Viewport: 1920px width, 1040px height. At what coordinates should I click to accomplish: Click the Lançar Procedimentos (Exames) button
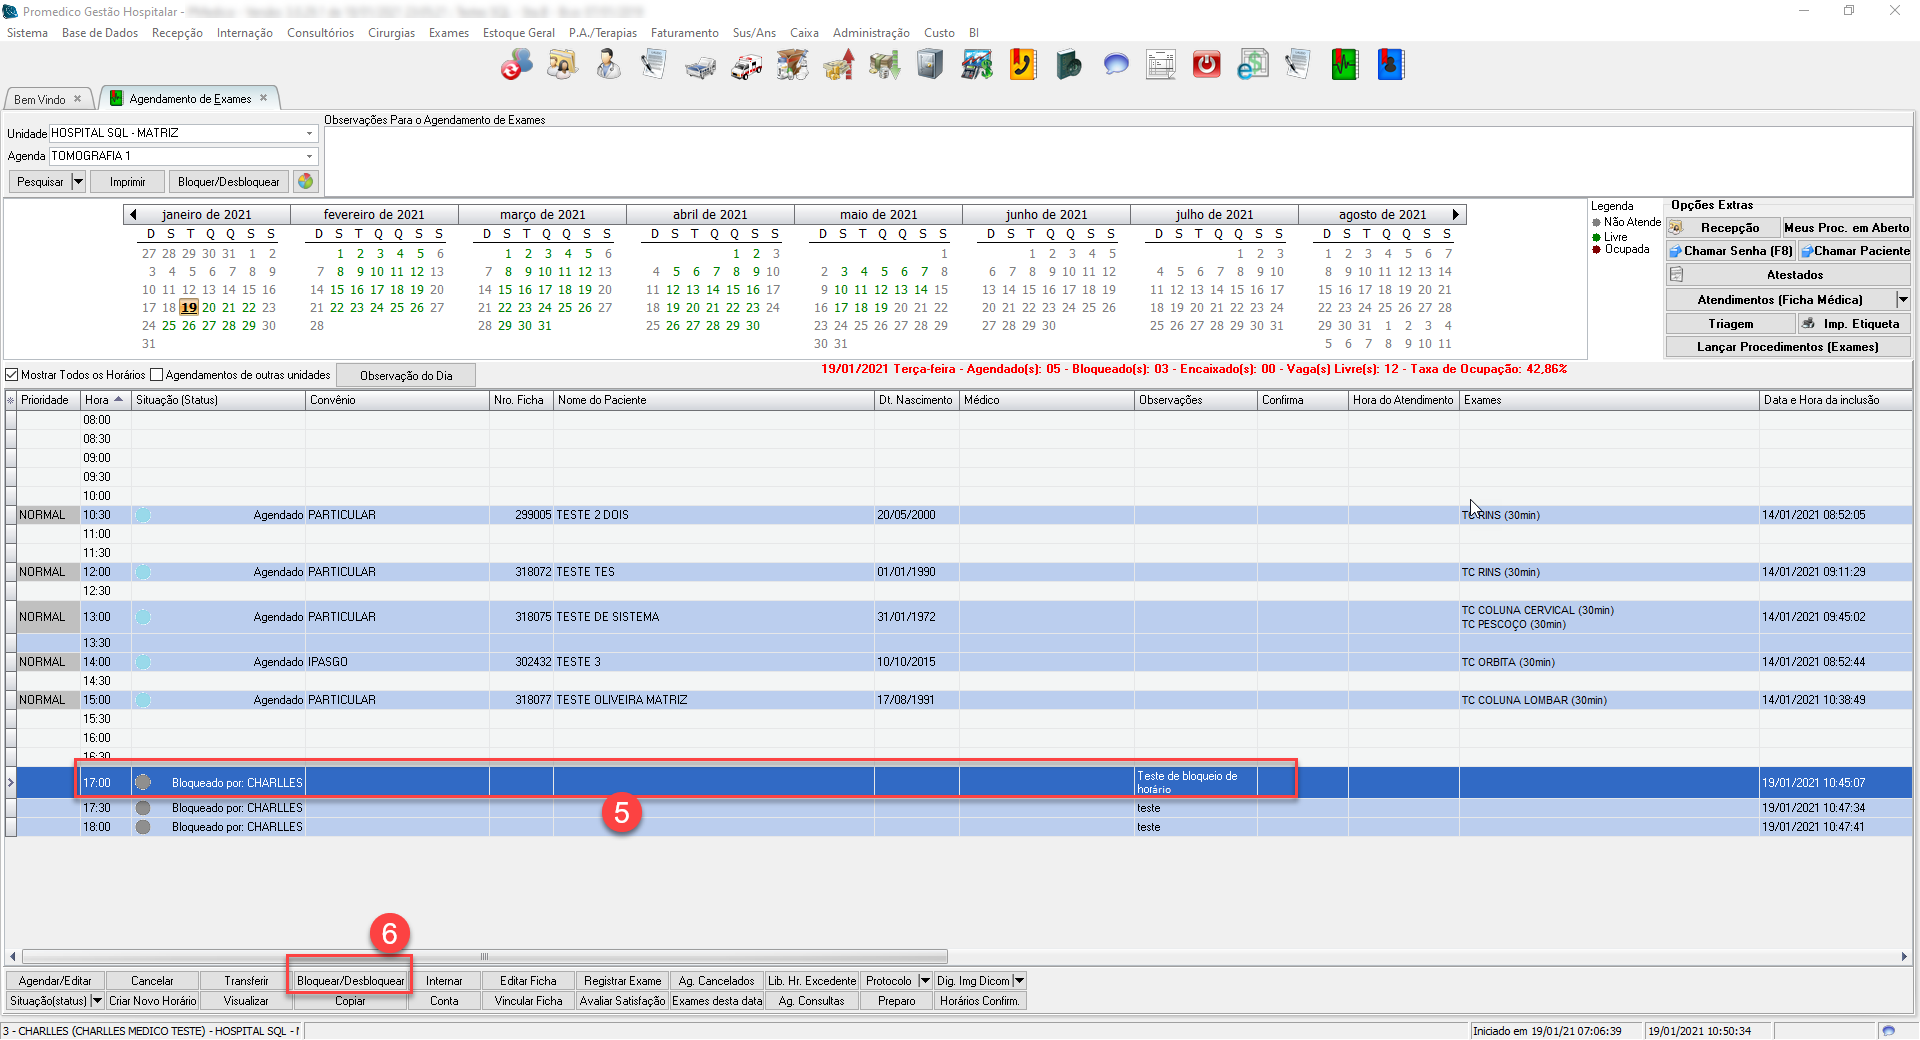coord(1787,347)
